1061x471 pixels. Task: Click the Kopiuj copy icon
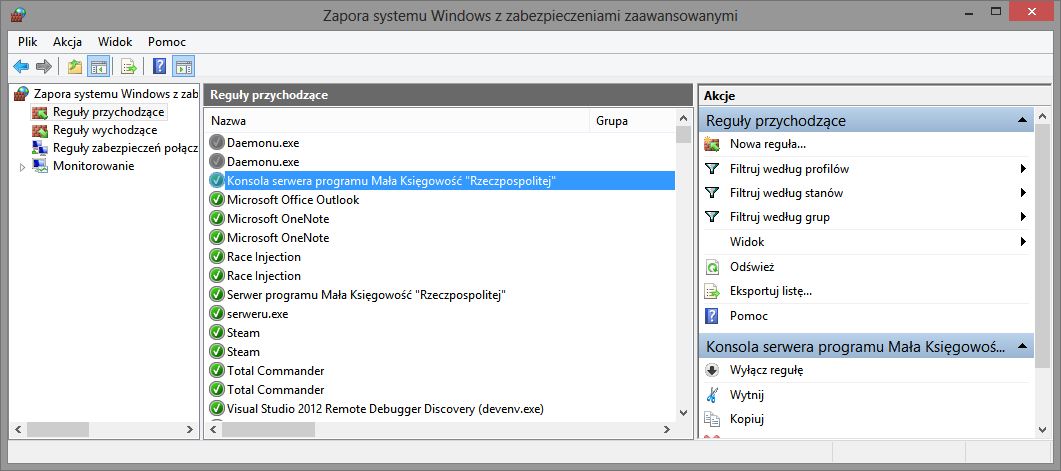point(712,419)
